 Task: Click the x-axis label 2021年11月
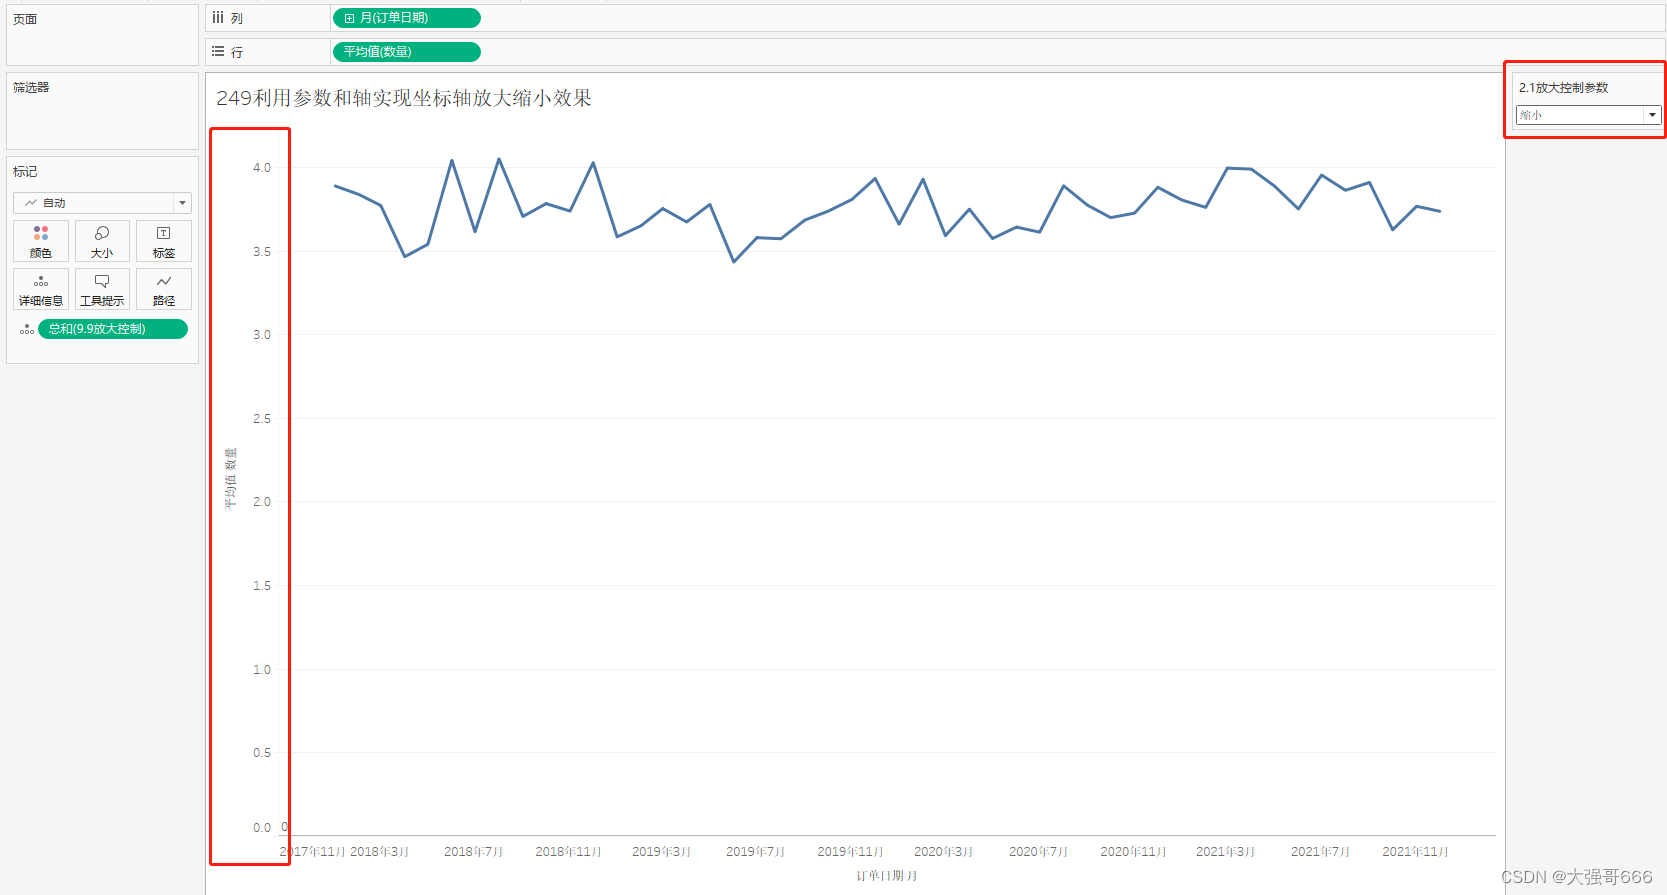tap(1416, 852)
